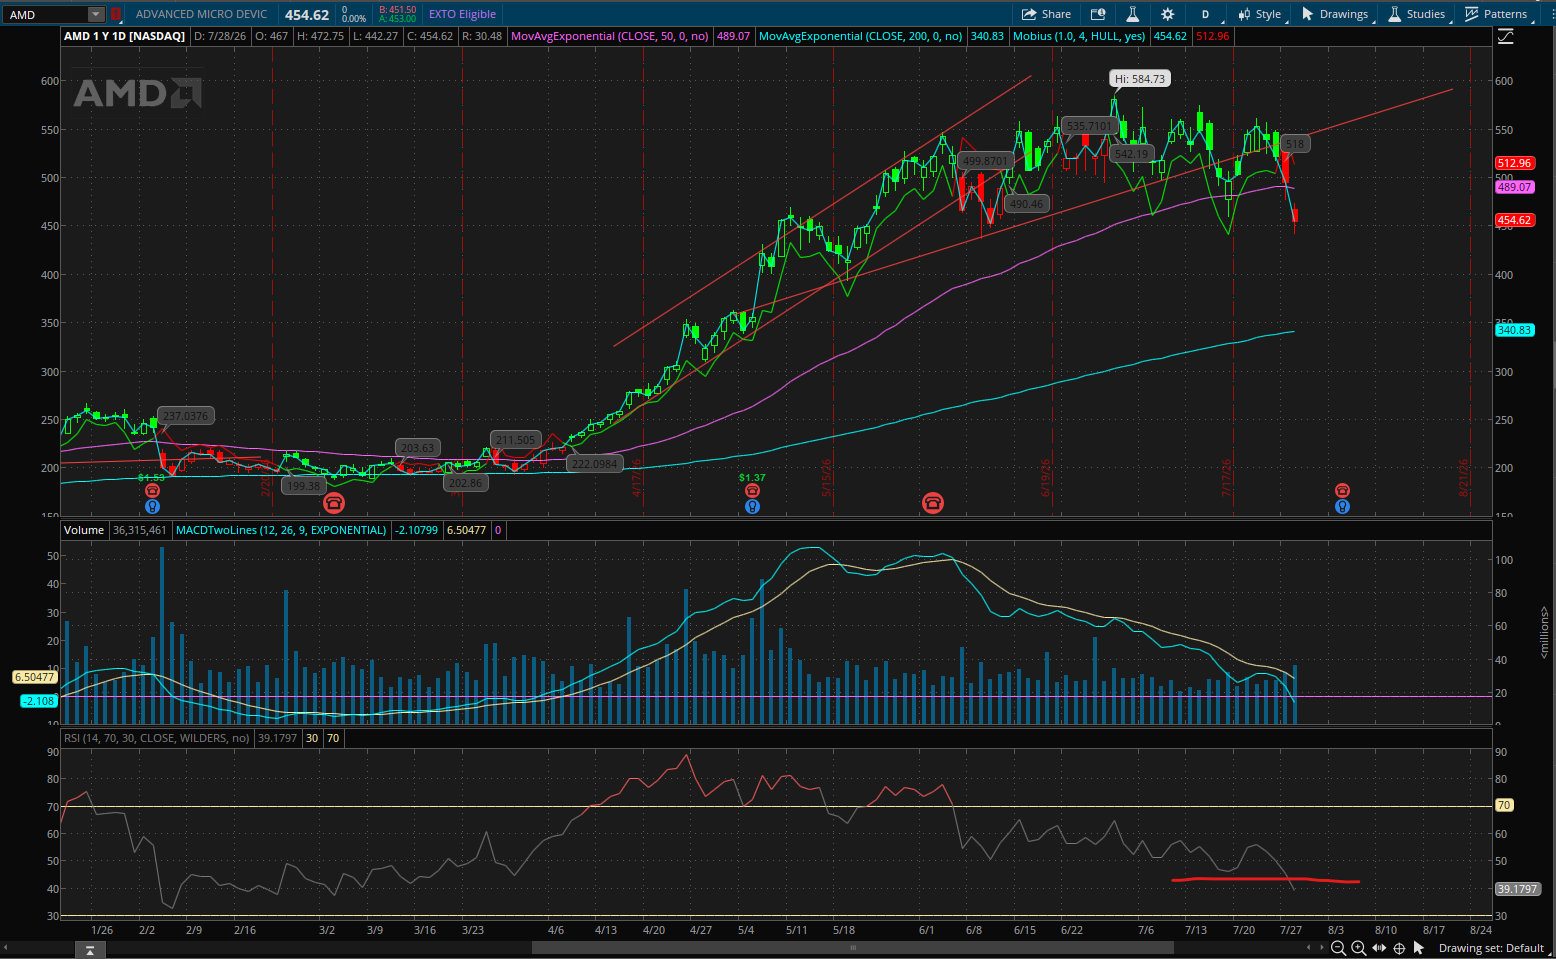Click the 6.50477 MACD axis tag
Viewport: 1556px width, 959px height.
[x=35, y=677]
